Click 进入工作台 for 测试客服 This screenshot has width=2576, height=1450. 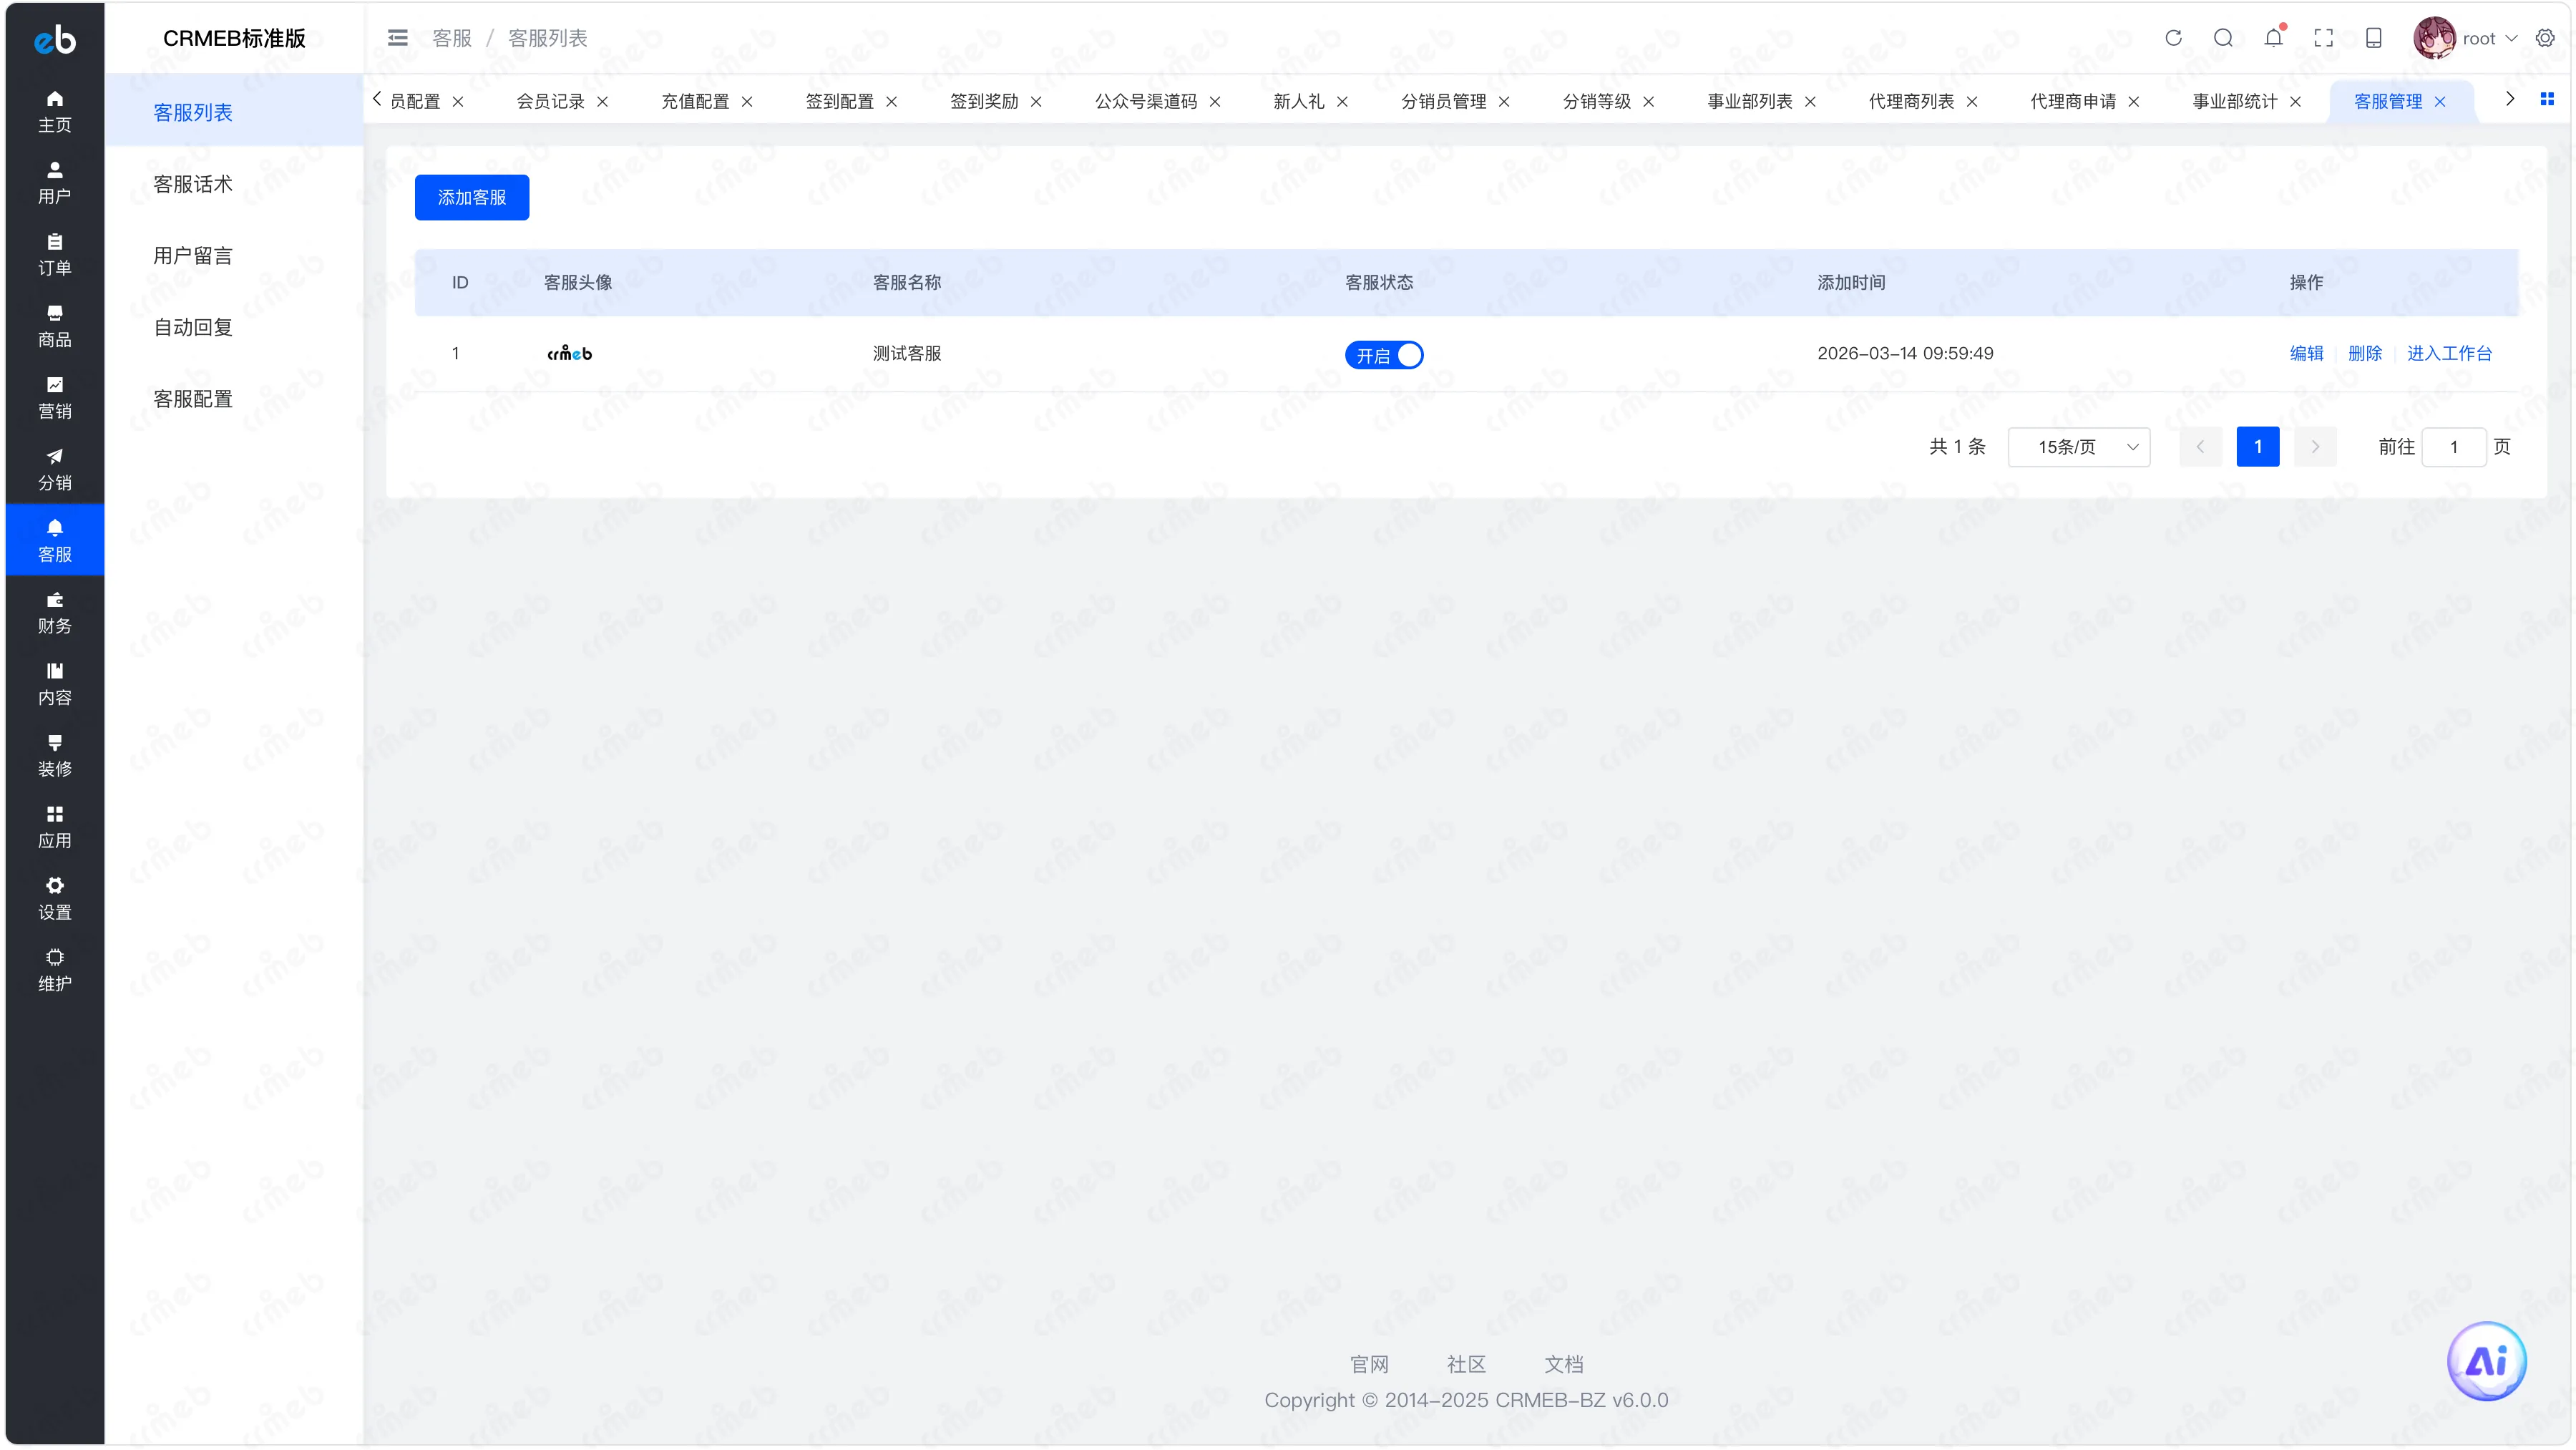pos(2449,353)
